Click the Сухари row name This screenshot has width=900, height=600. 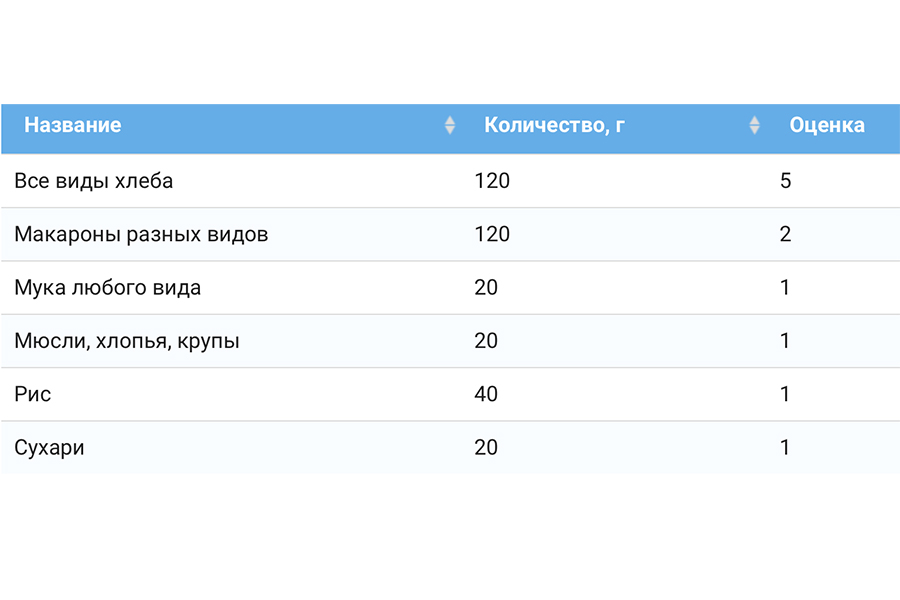pyautogui.click(x=49, y=448)
